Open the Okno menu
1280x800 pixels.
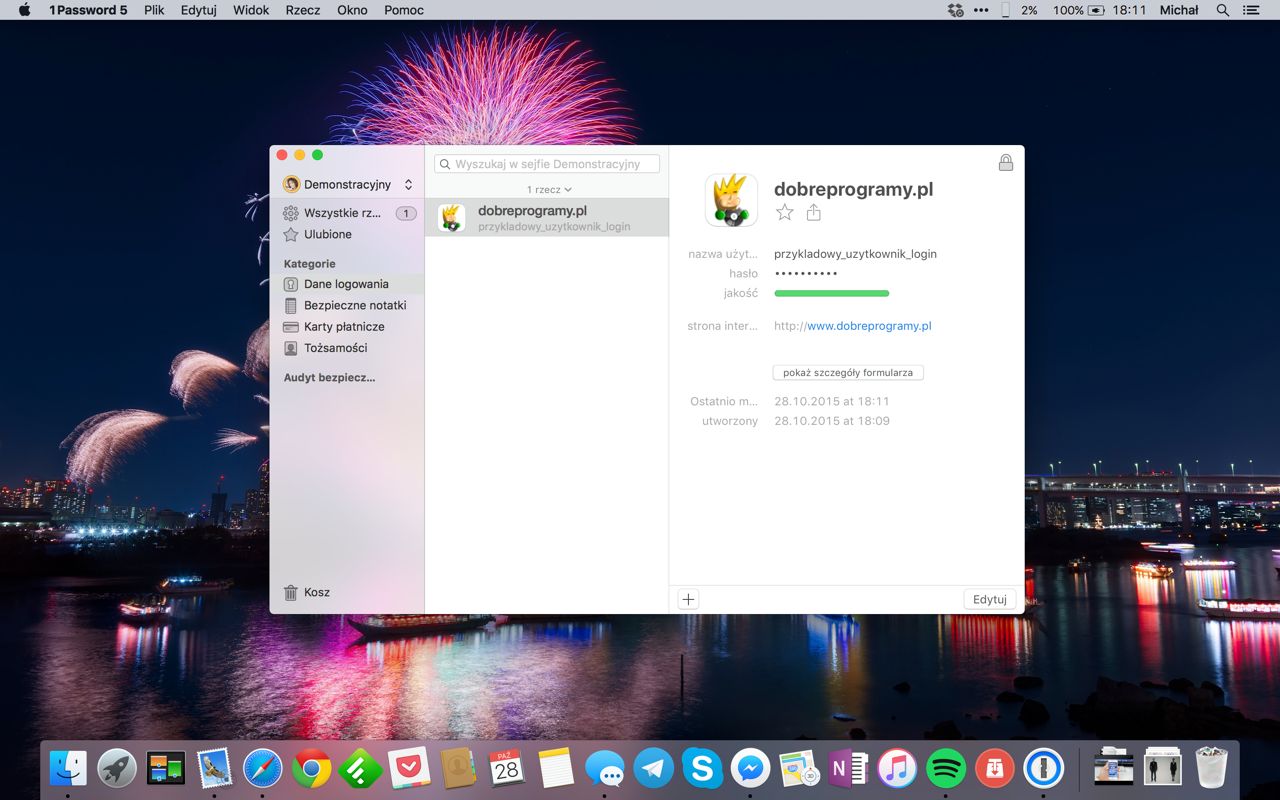coord(352,10)
